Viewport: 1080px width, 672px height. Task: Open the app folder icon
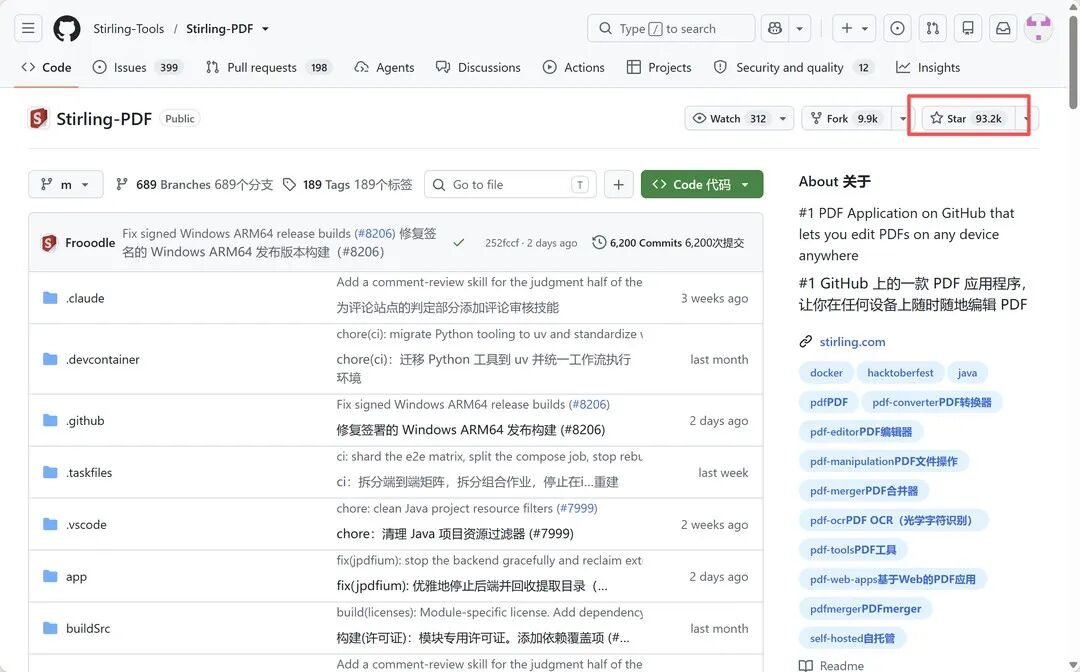coord(50,576)
